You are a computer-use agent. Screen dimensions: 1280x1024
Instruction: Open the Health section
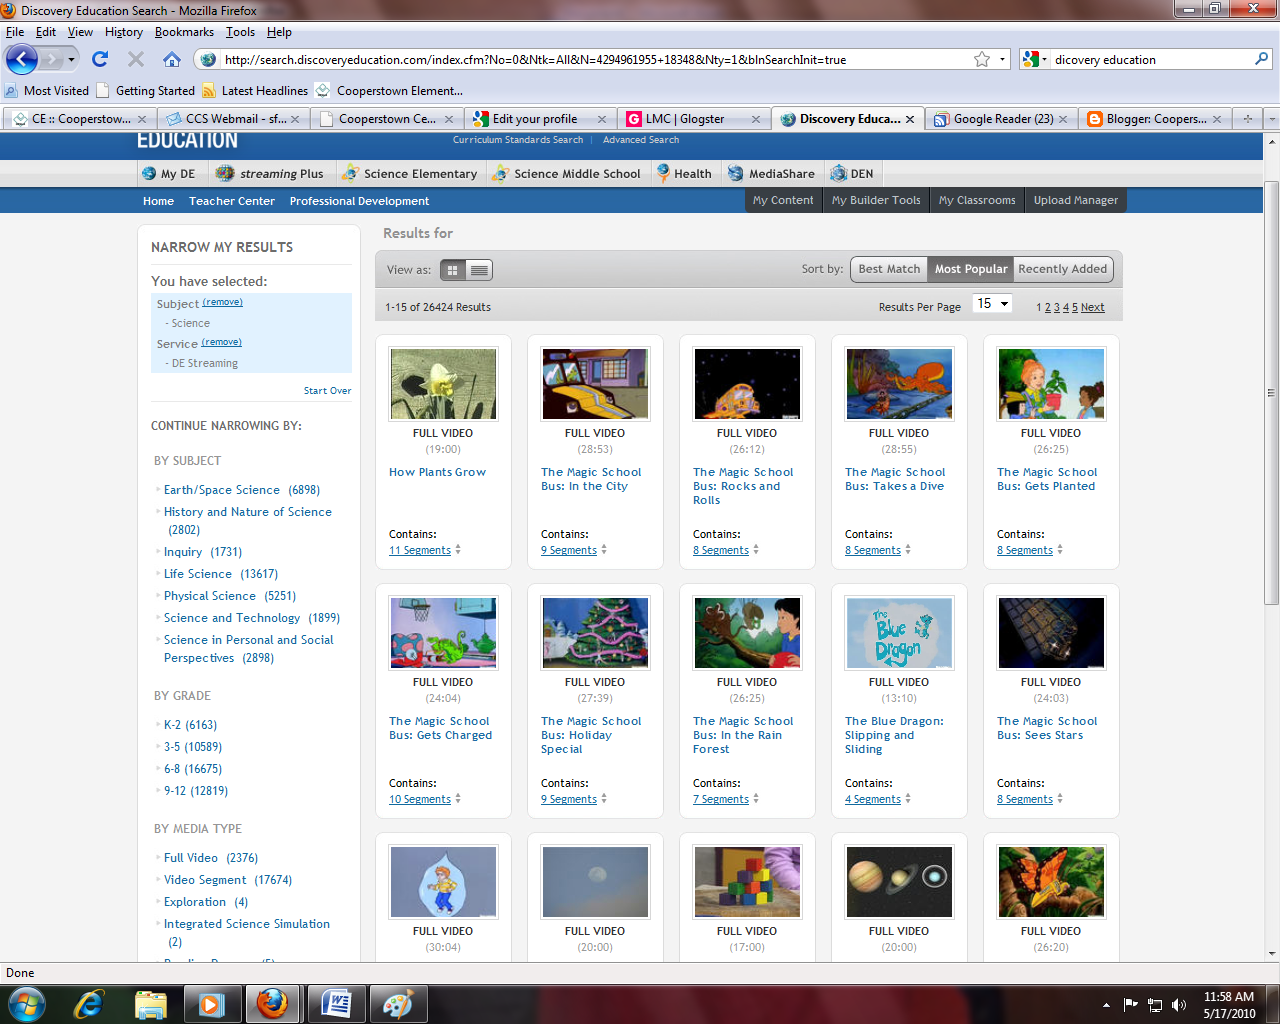point(684,173)
